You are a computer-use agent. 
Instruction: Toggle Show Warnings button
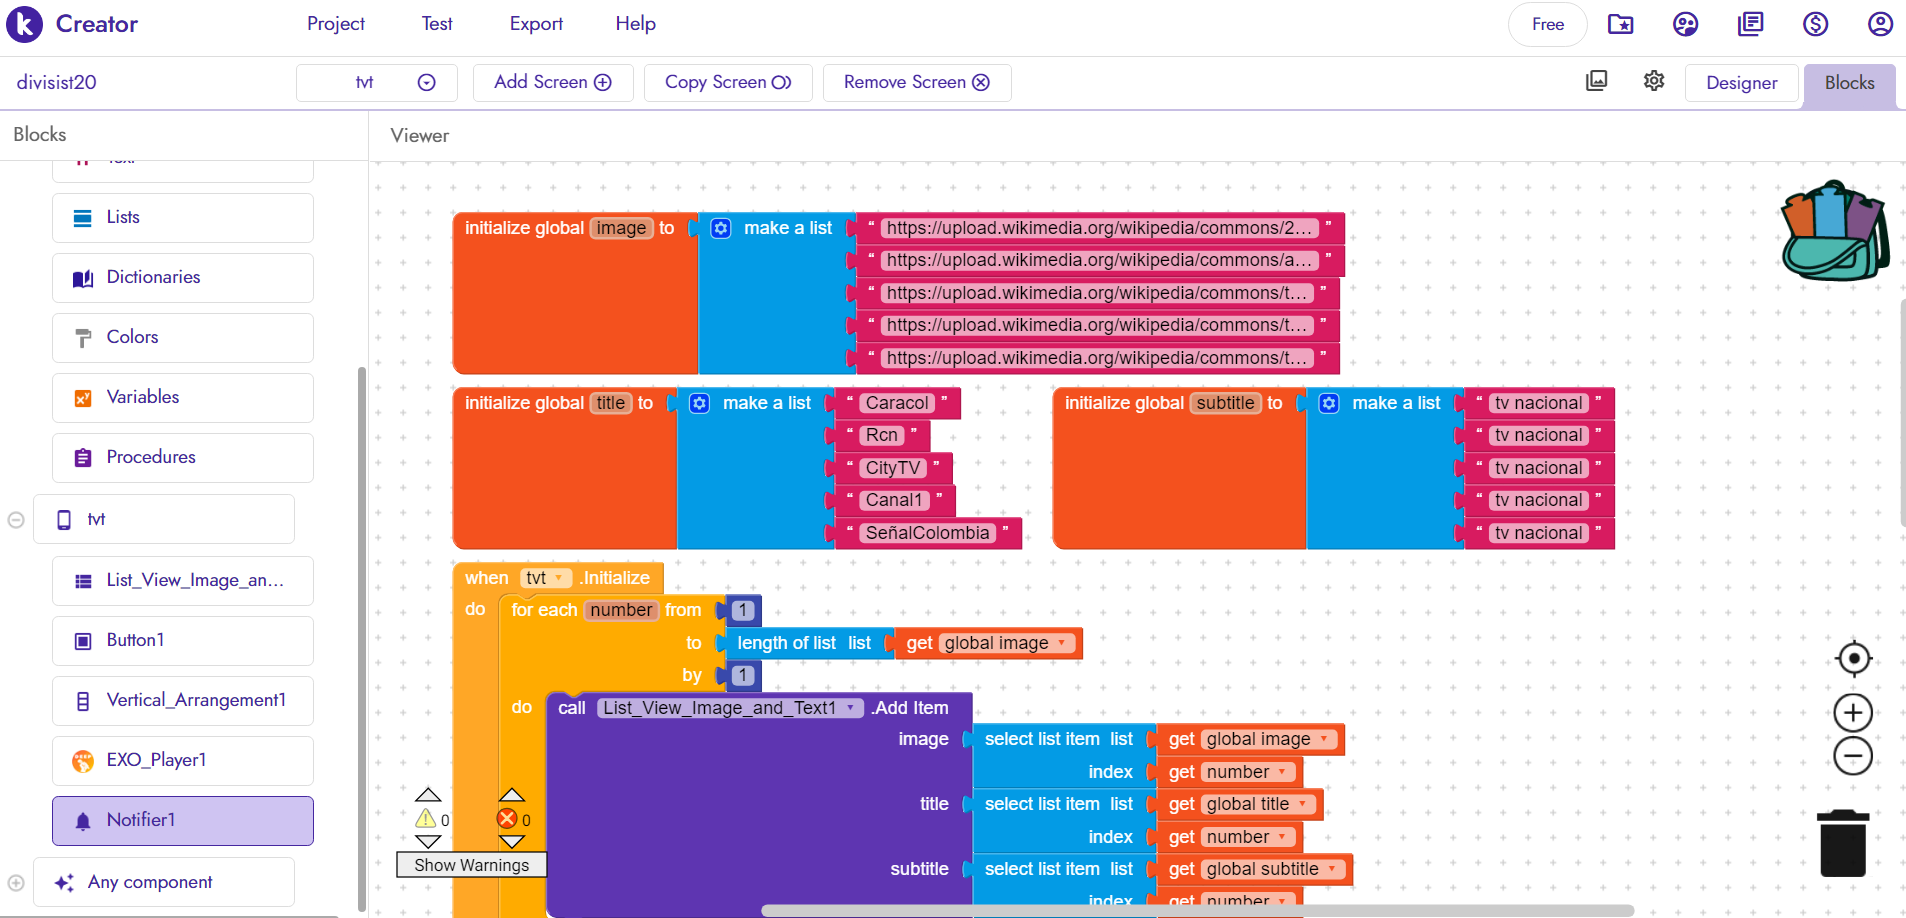point(471,865)
